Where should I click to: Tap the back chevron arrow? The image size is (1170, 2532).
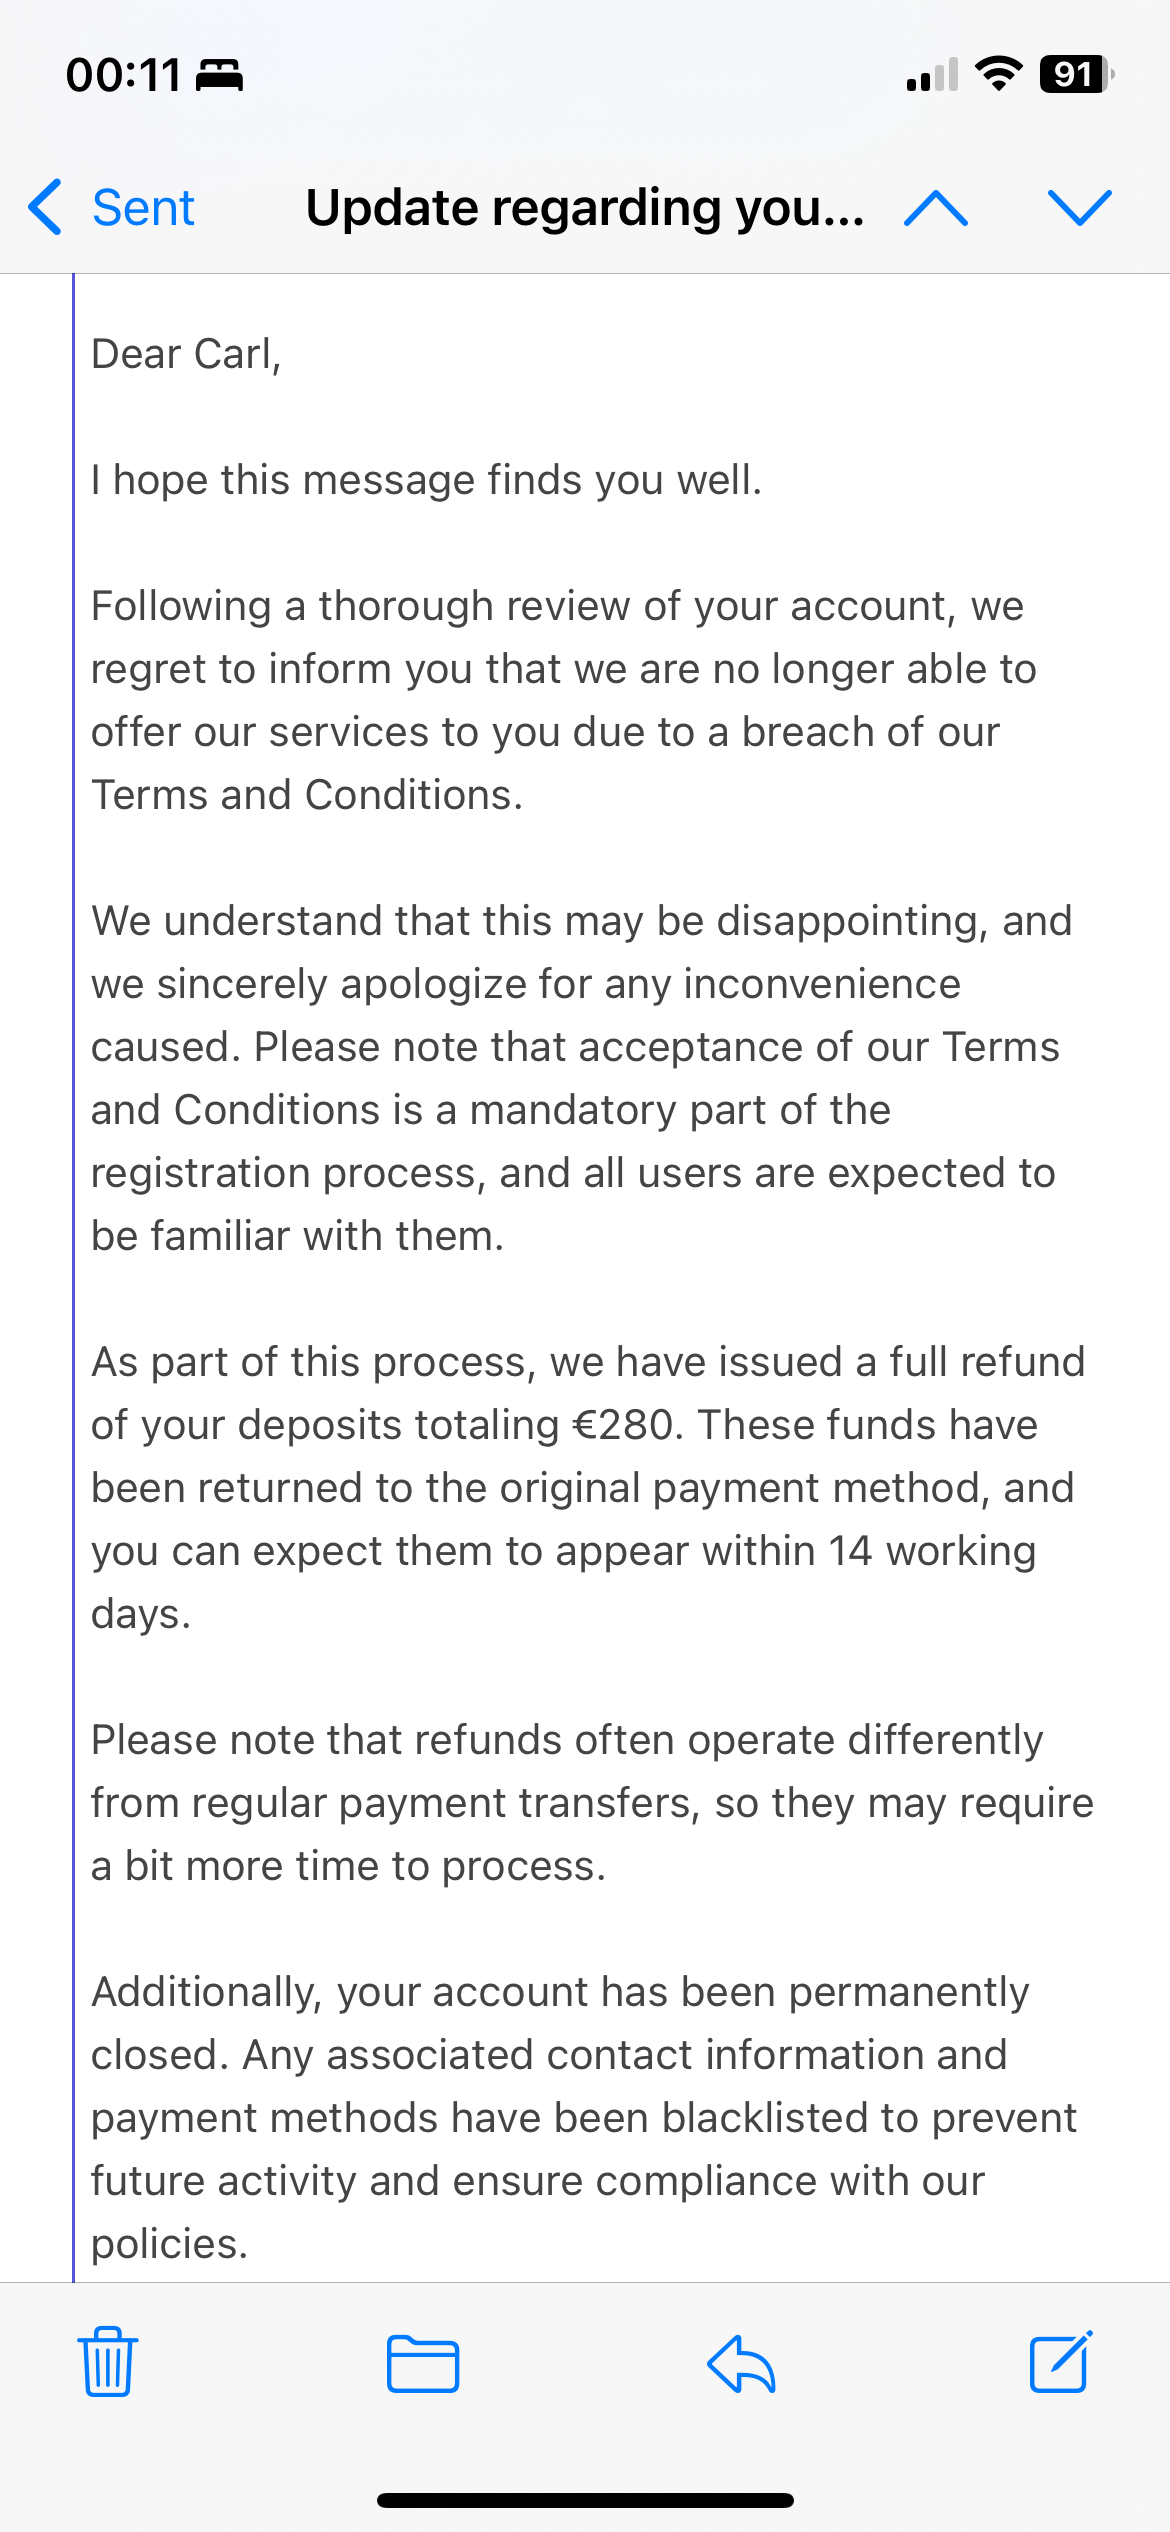[46, 208]
